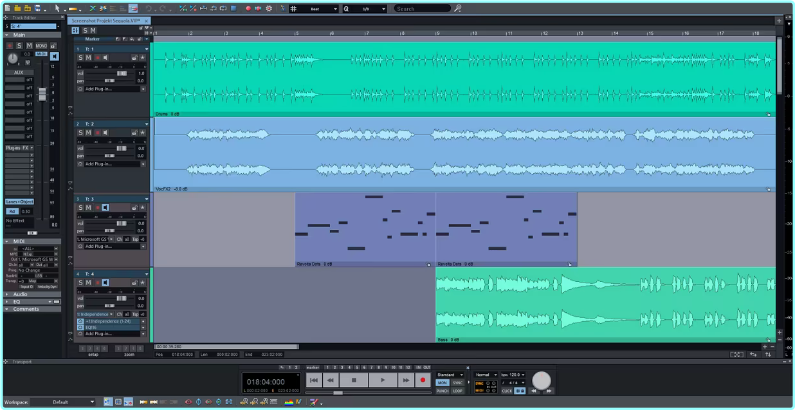Click the blue speaker monitor icon in Track Editor
This screenshot has width=795, height=410.
coord(54,56)
